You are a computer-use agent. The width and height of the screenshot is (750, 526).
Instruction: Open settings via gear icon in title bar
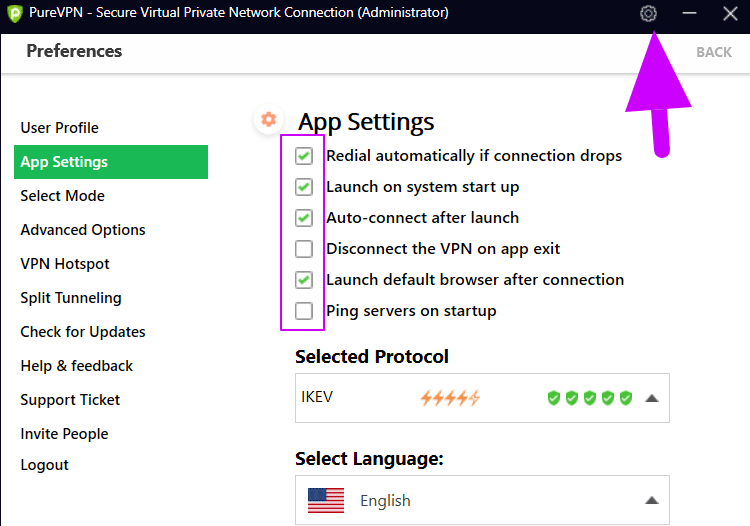[648, 13]
